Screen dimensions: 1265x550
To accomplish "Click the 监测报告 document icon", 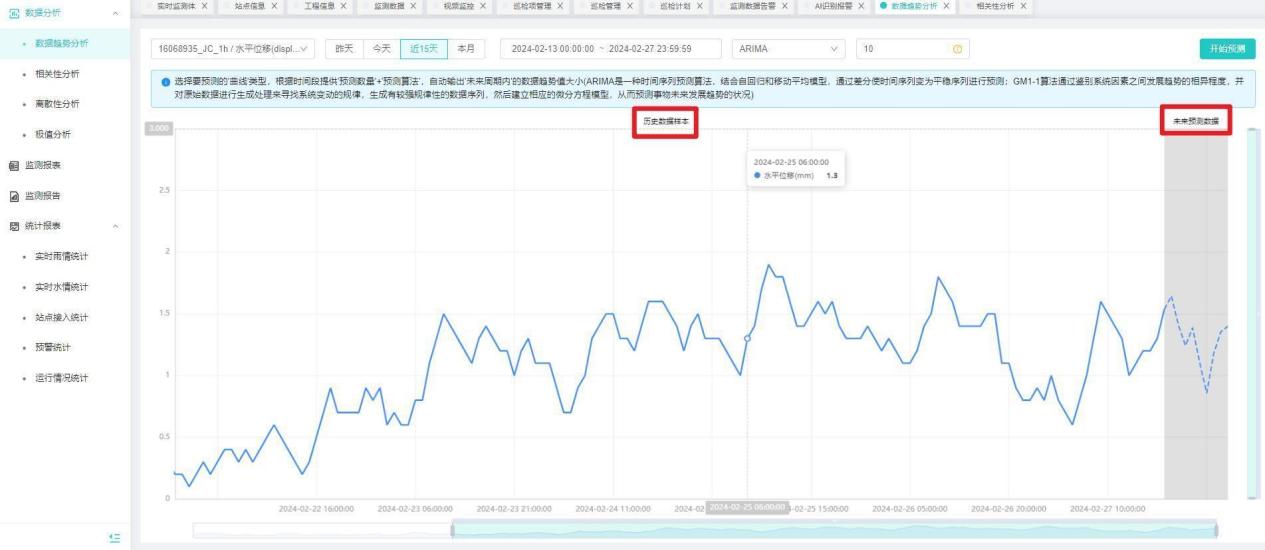I will (12, 196).
